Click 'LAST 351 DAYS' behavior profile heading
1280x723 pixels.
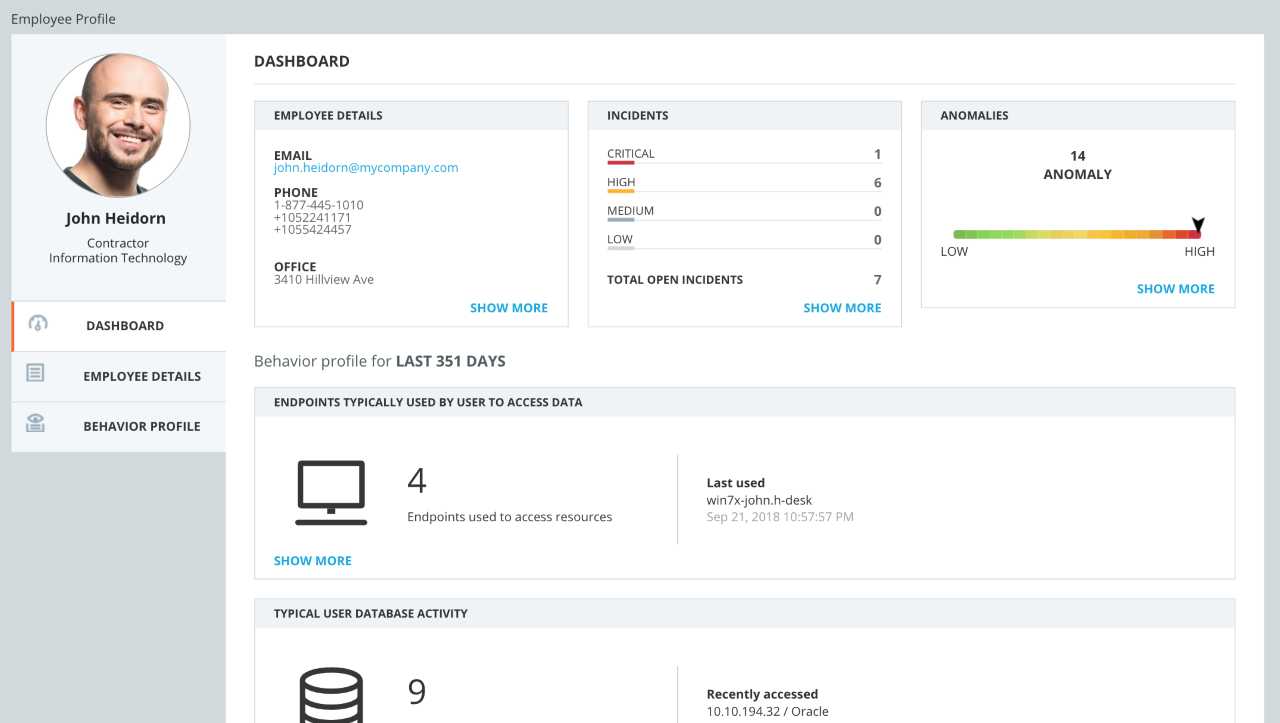[451, 361]
